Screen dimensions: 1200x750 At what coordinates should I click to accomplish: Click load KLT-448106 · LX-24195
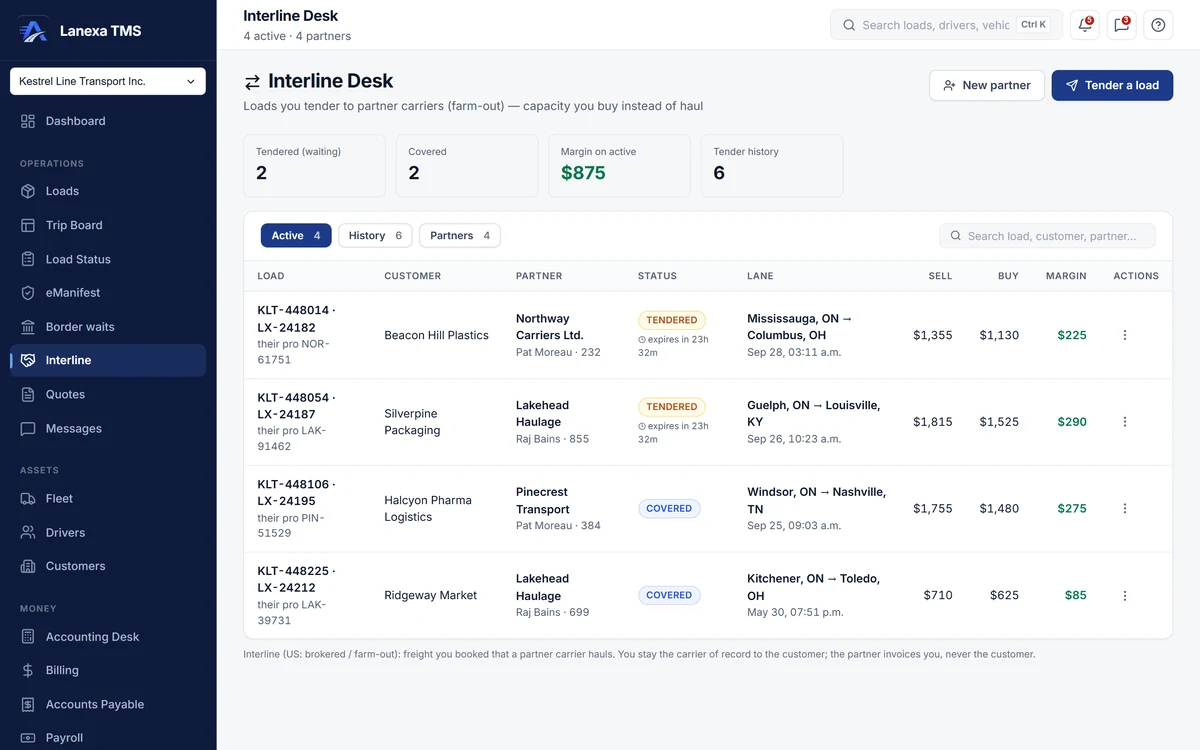click(296, 492)
